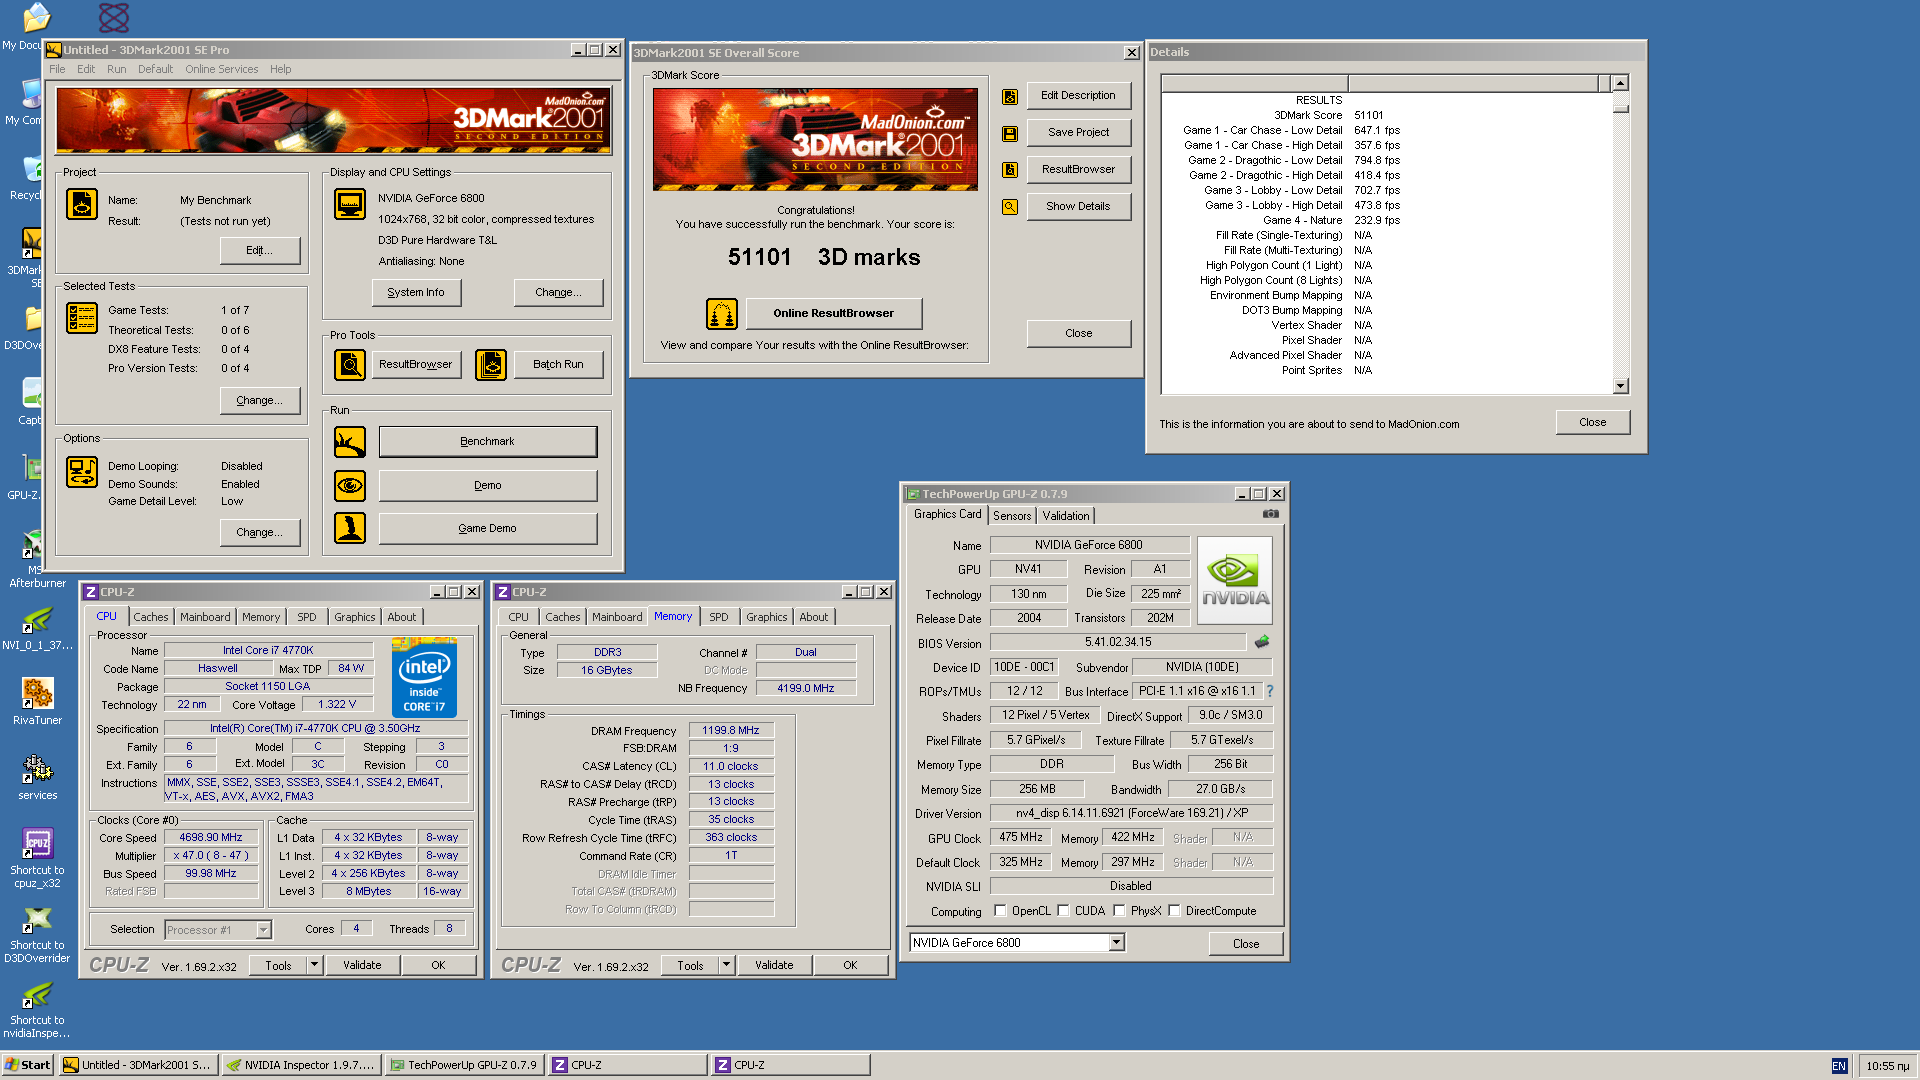Toggle the OpenCL checkbox in GPU-Z
This screenshot has width=1920, height=1080.
click(1000, 911)
